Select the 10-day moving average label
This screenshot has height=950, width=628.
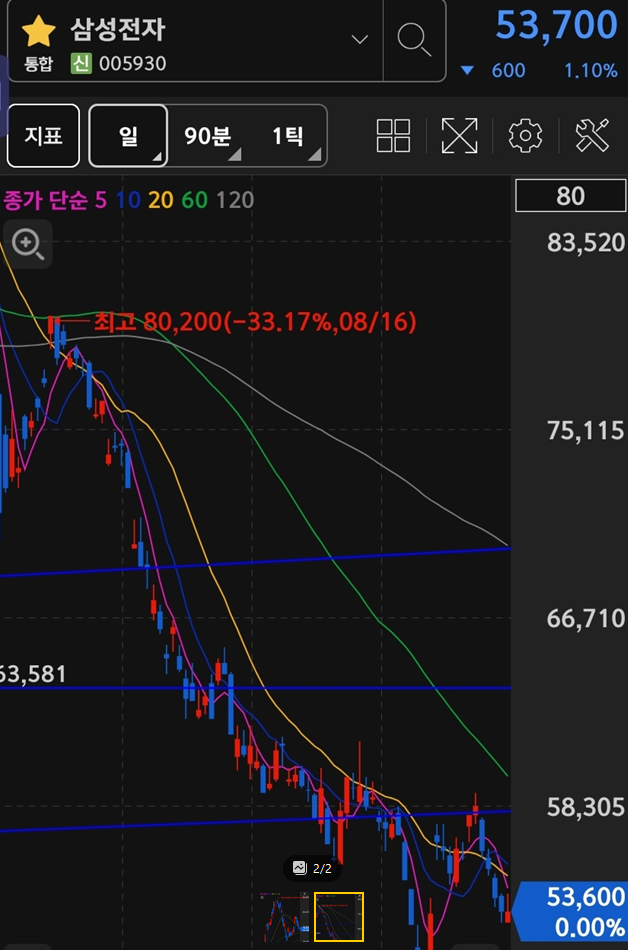pyautogui.click(x=128, y=200)
